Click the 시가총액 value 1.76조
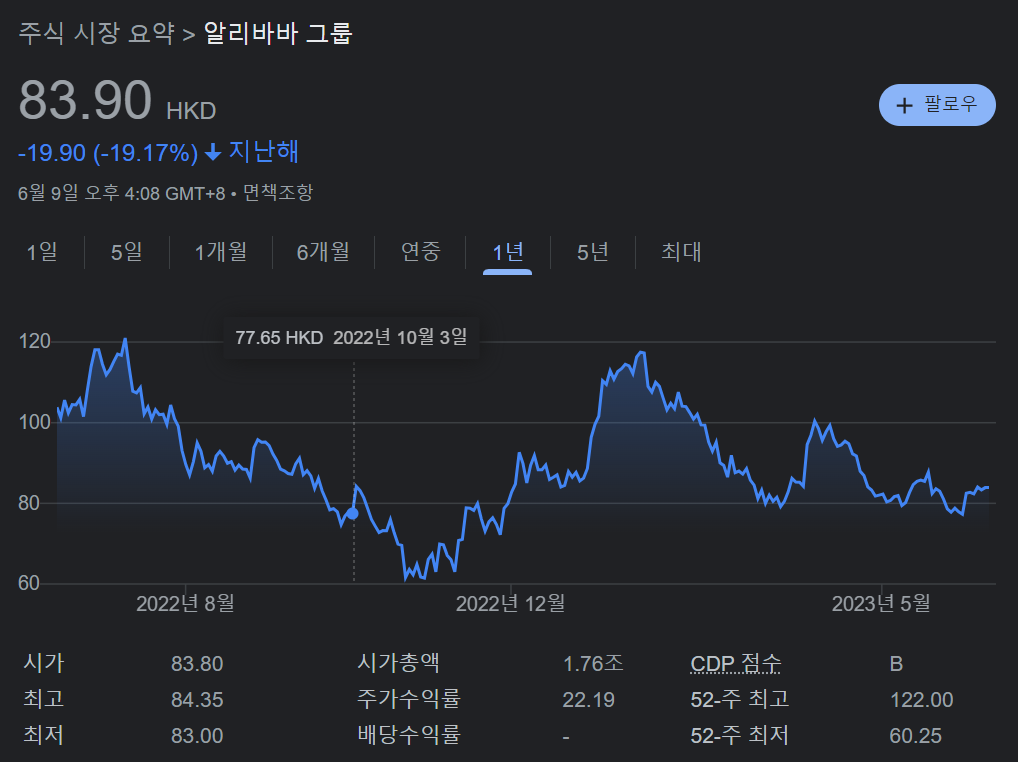The height and width of the screenshot is (762, 1018). click(593, 663)
